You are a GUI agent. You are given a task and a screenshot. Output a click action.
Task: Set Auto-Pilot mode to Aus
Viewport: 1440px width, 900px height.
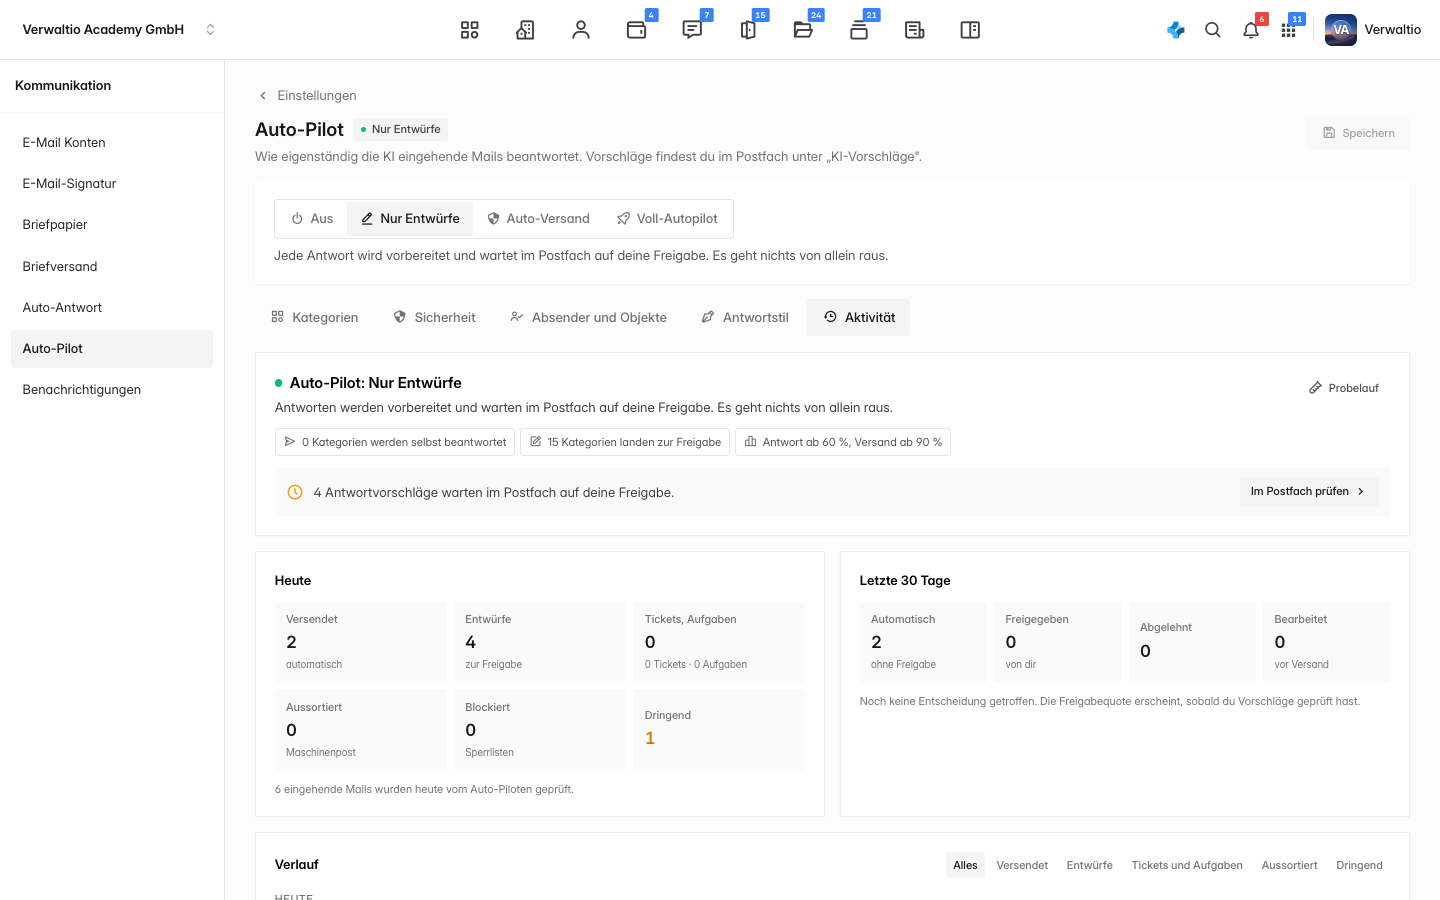coord(312,219)
